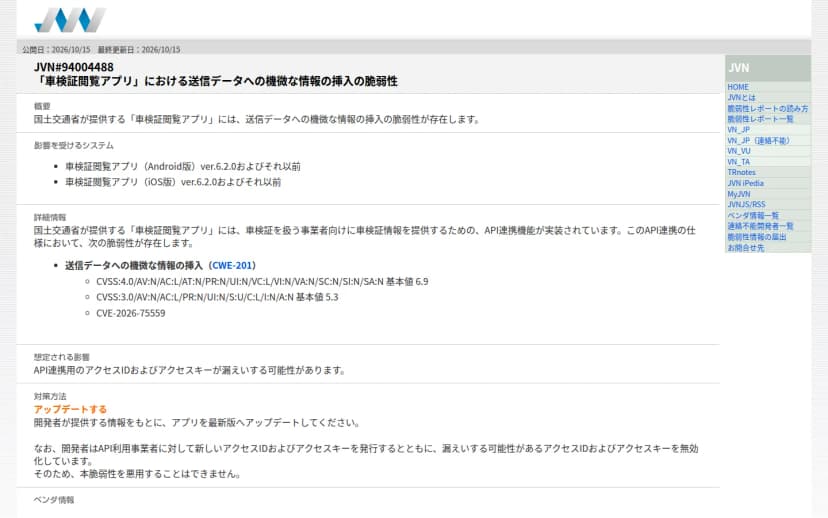Go to VN_TA in the sidebar
The width and height of the screenshot is (828, 518).
pyautogui.click(x=738, y=162)
